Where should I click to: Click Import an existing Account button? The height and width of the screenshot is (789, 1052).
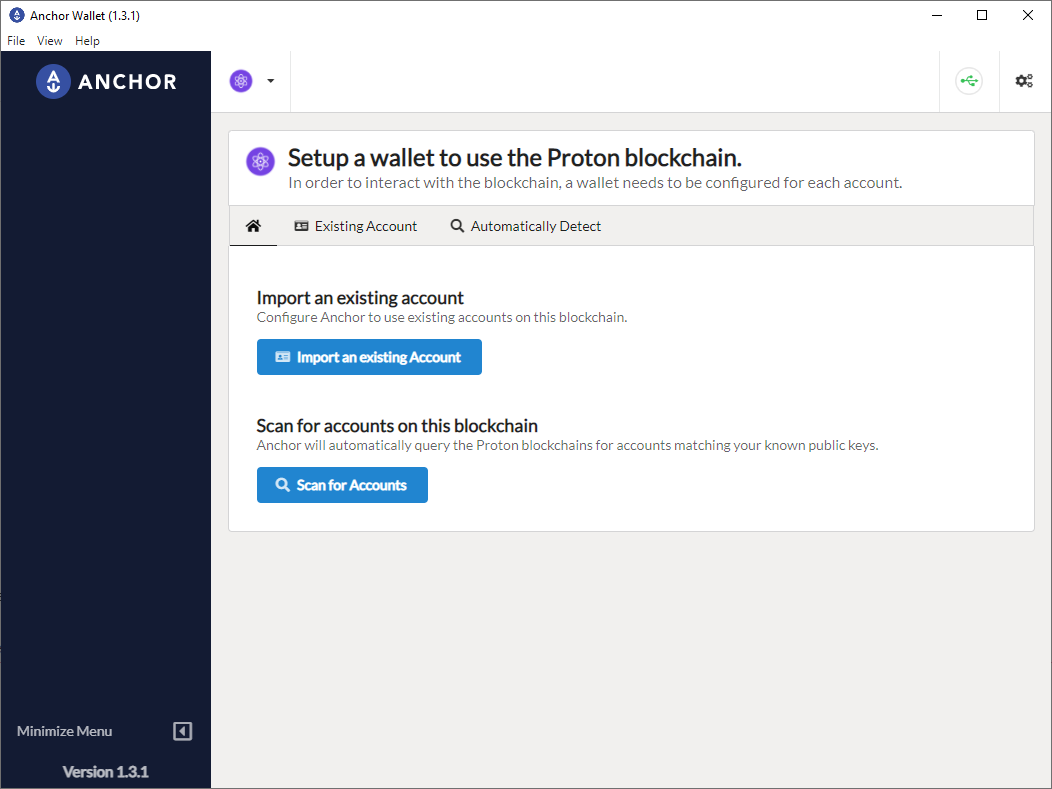tap(369, 357)
